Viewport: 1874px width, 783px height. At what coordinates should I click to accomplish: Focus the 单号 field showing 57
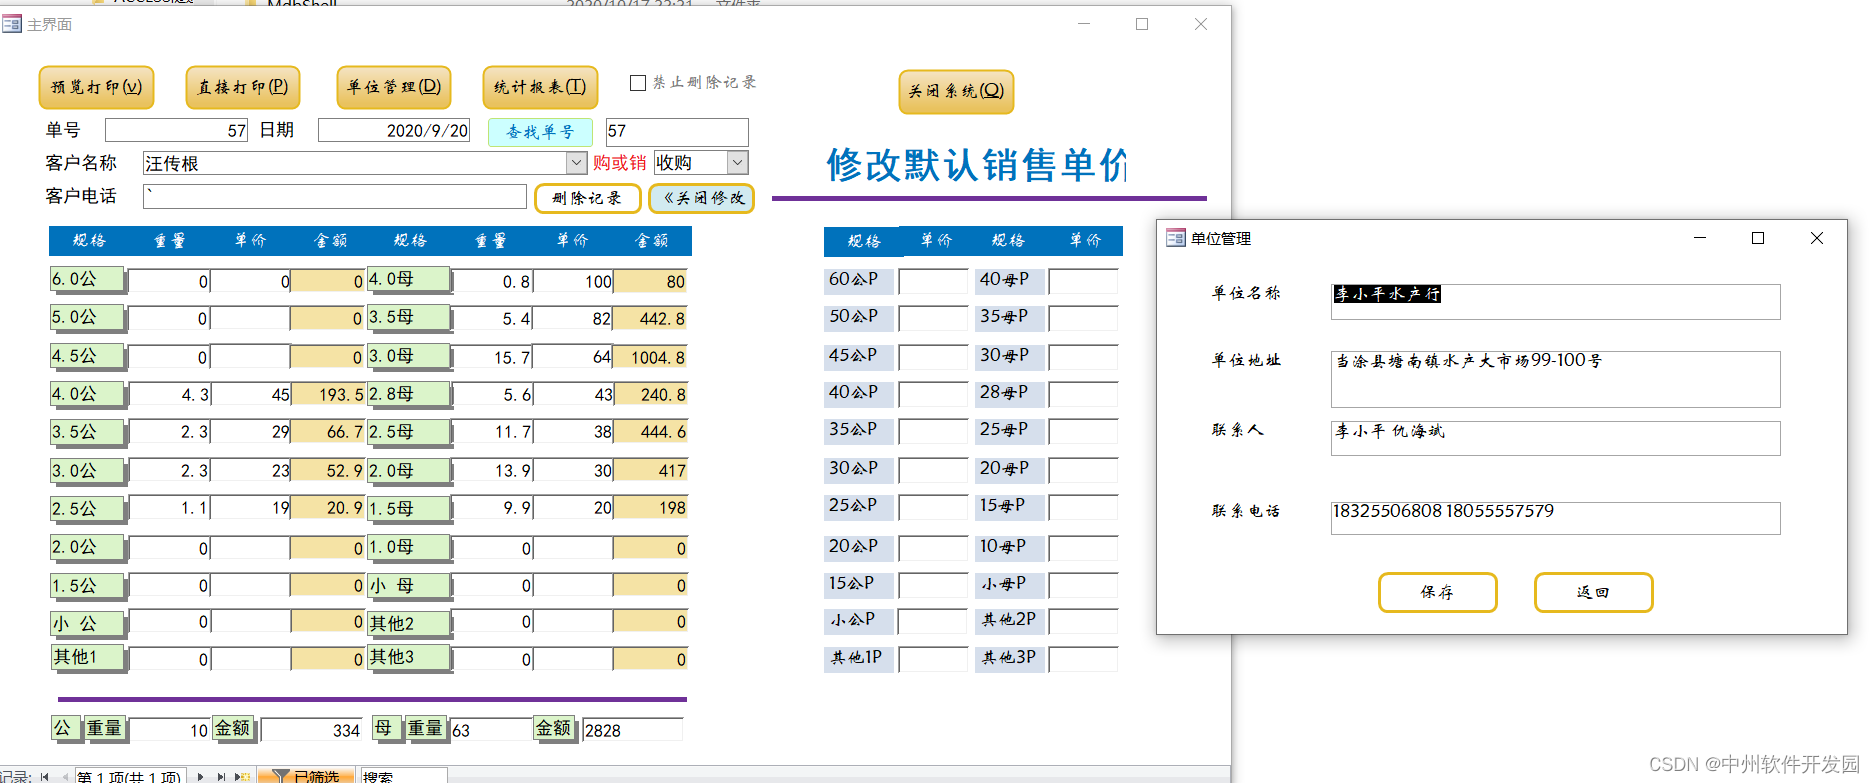pos(177,130)
